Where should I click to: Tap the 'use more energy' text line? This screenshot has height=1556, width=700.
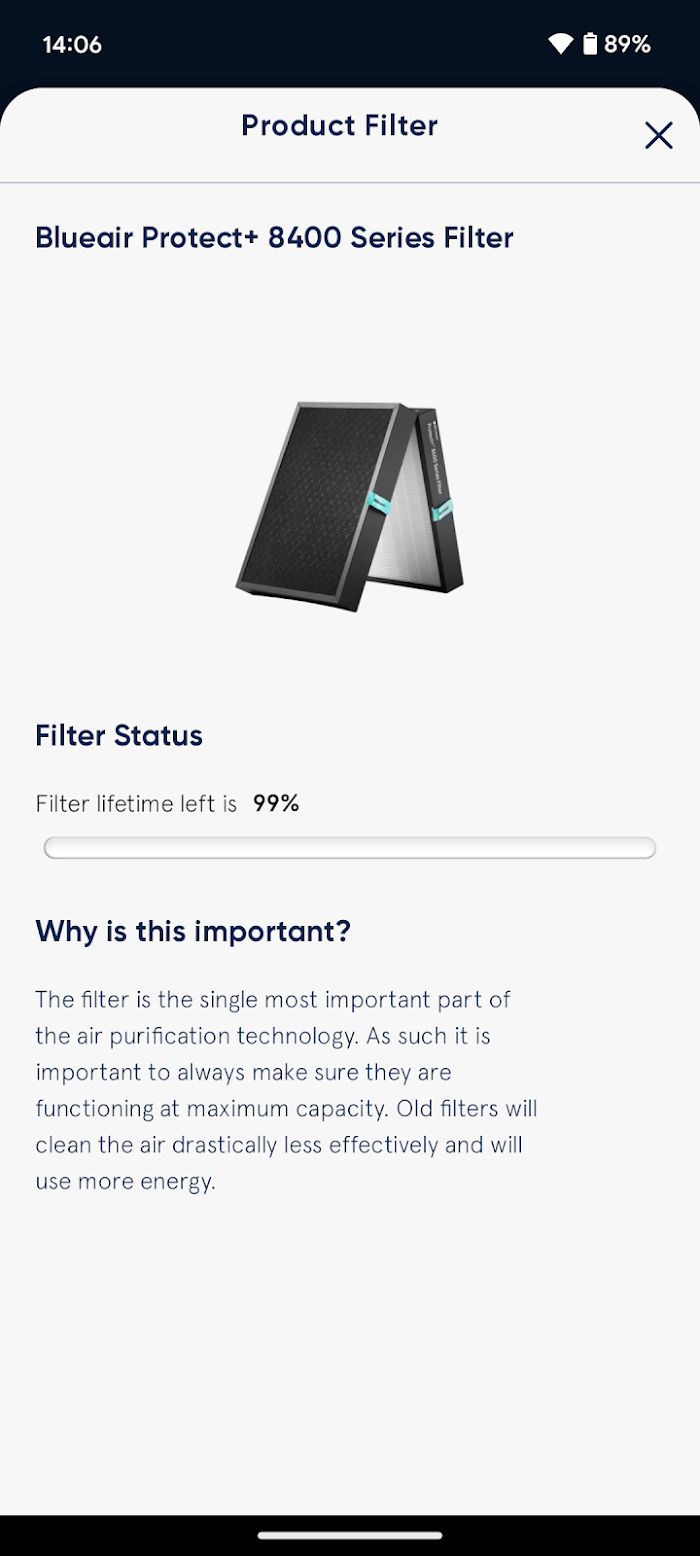[x=125, y=1182]
